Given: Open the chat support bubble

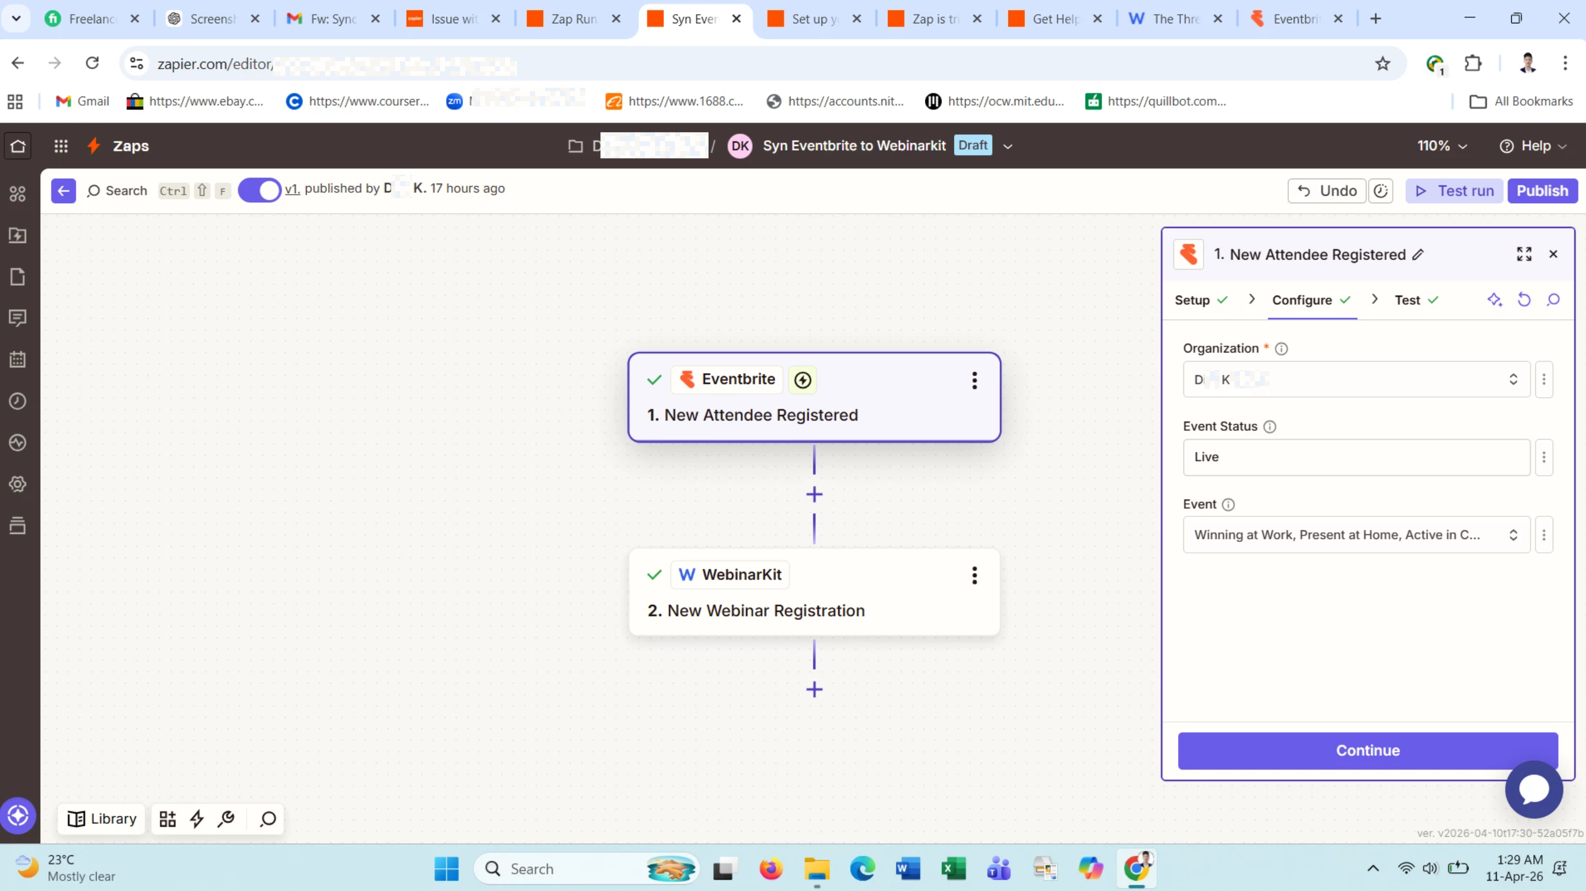Looking at the screenshot, I should coord(1533,789).
